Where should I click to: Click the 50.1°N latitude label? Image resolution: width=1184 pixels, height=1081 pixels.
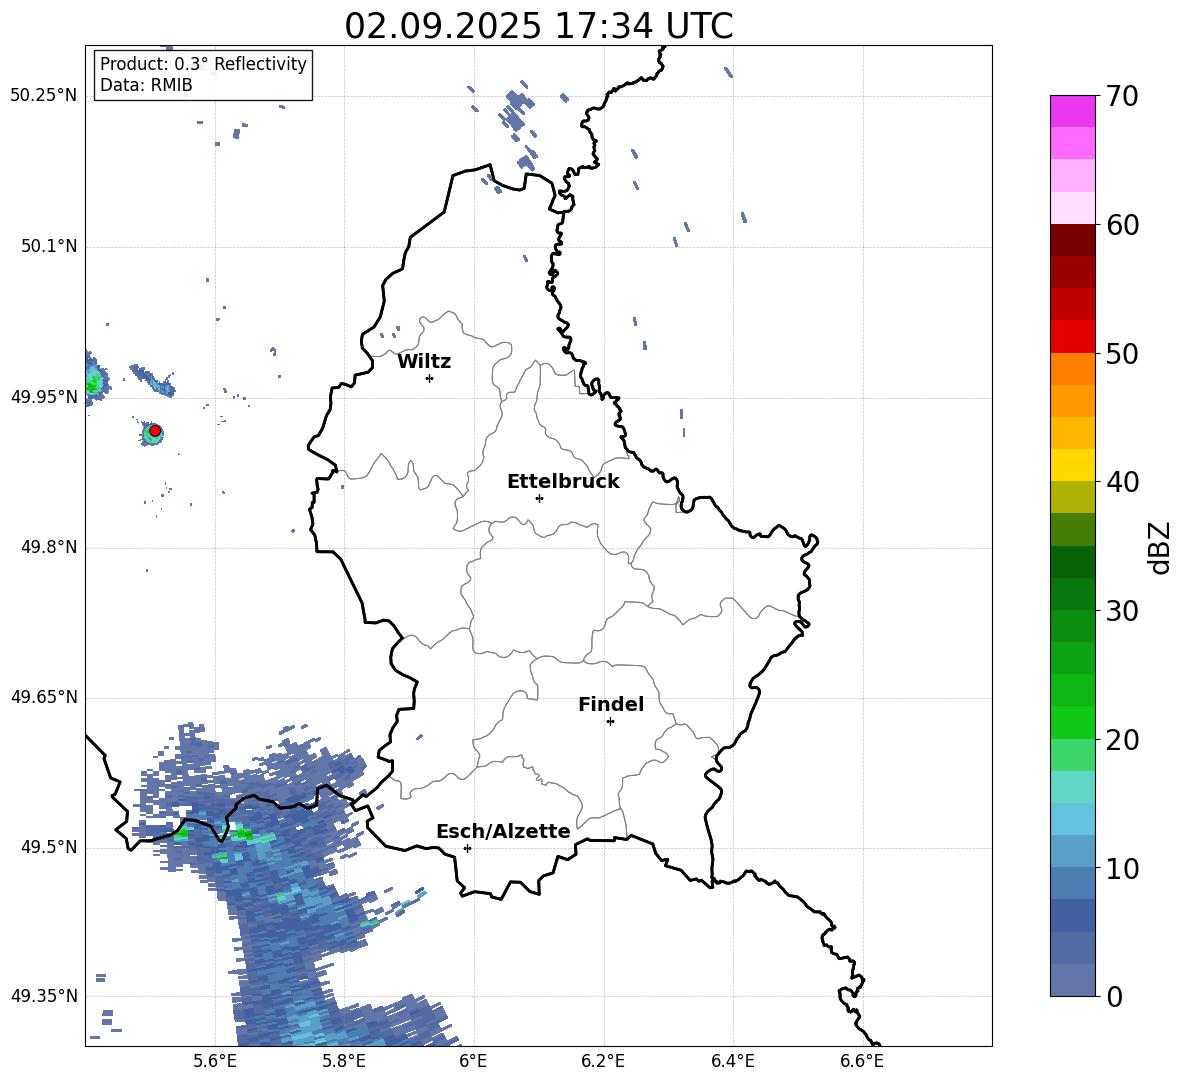click(49, 247)
